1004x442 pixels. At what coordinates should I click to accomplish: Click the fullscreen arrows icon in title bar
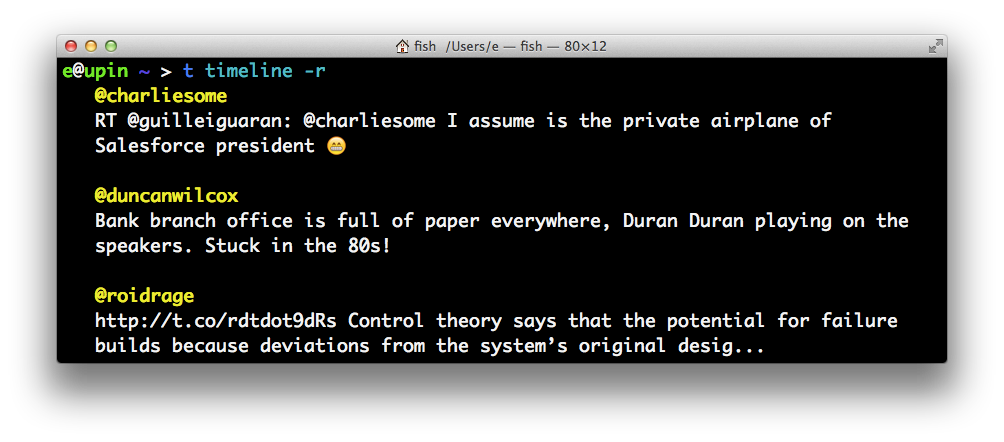click(935, 46)
